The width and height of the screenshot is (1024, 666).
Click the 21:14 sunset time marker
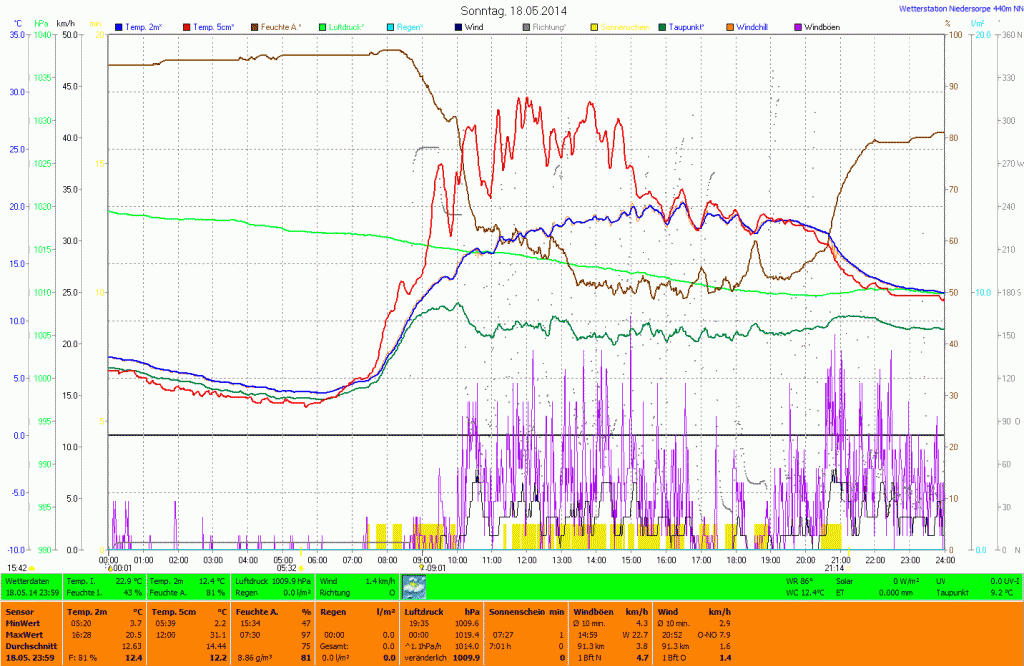point(834,568)
